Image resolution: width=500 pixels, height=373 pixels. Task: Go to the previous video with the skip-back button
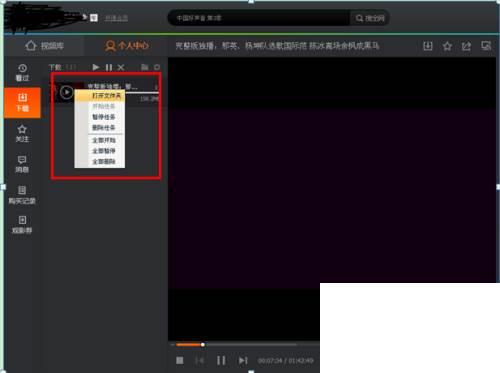(199, 361)
